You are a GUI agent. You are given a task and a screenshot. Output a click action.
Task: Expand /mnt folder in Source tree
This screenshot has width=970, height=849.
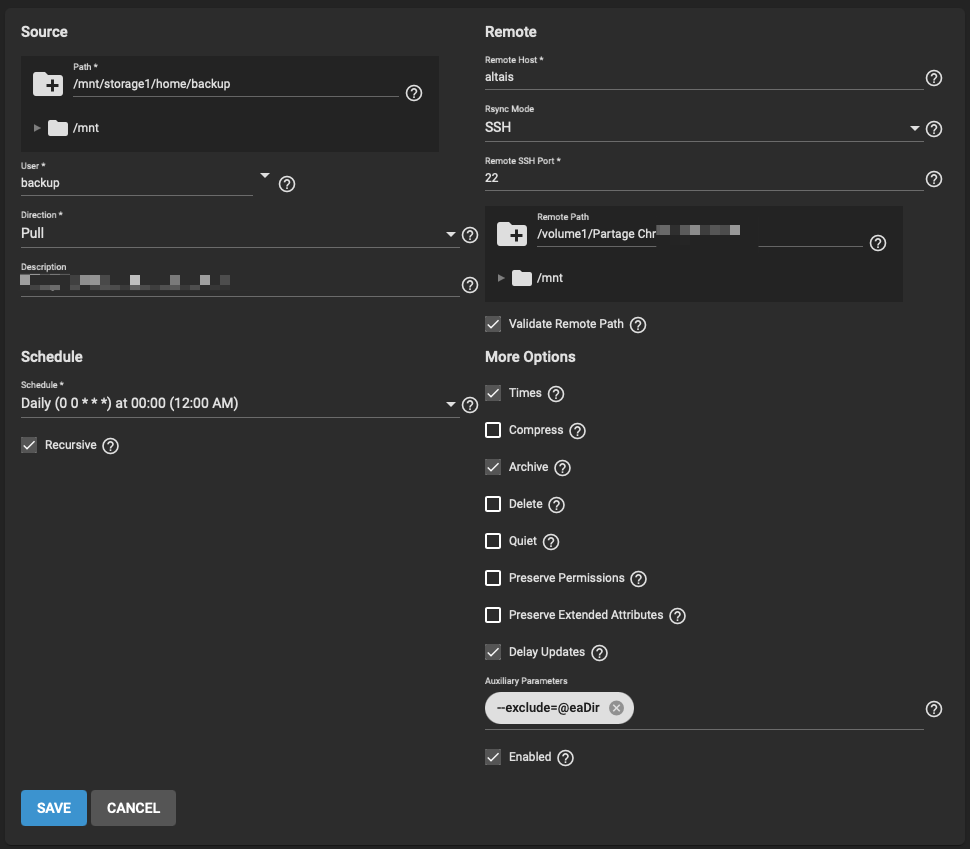tap(37, 128)
